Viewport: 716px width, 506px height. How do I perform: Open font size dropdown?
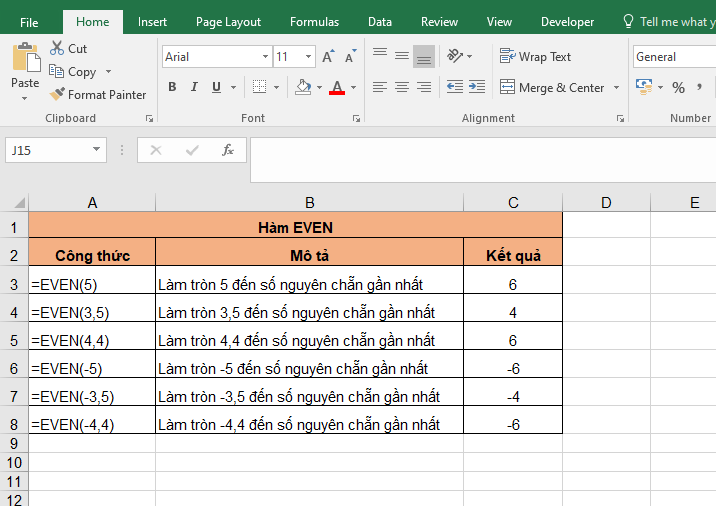click(x=308, y=57)
